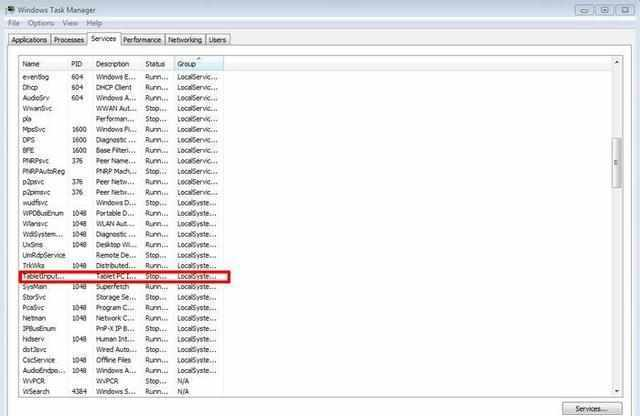Select the WwanSvc service row
Viewport: 640px width, 416px height.
121,108
